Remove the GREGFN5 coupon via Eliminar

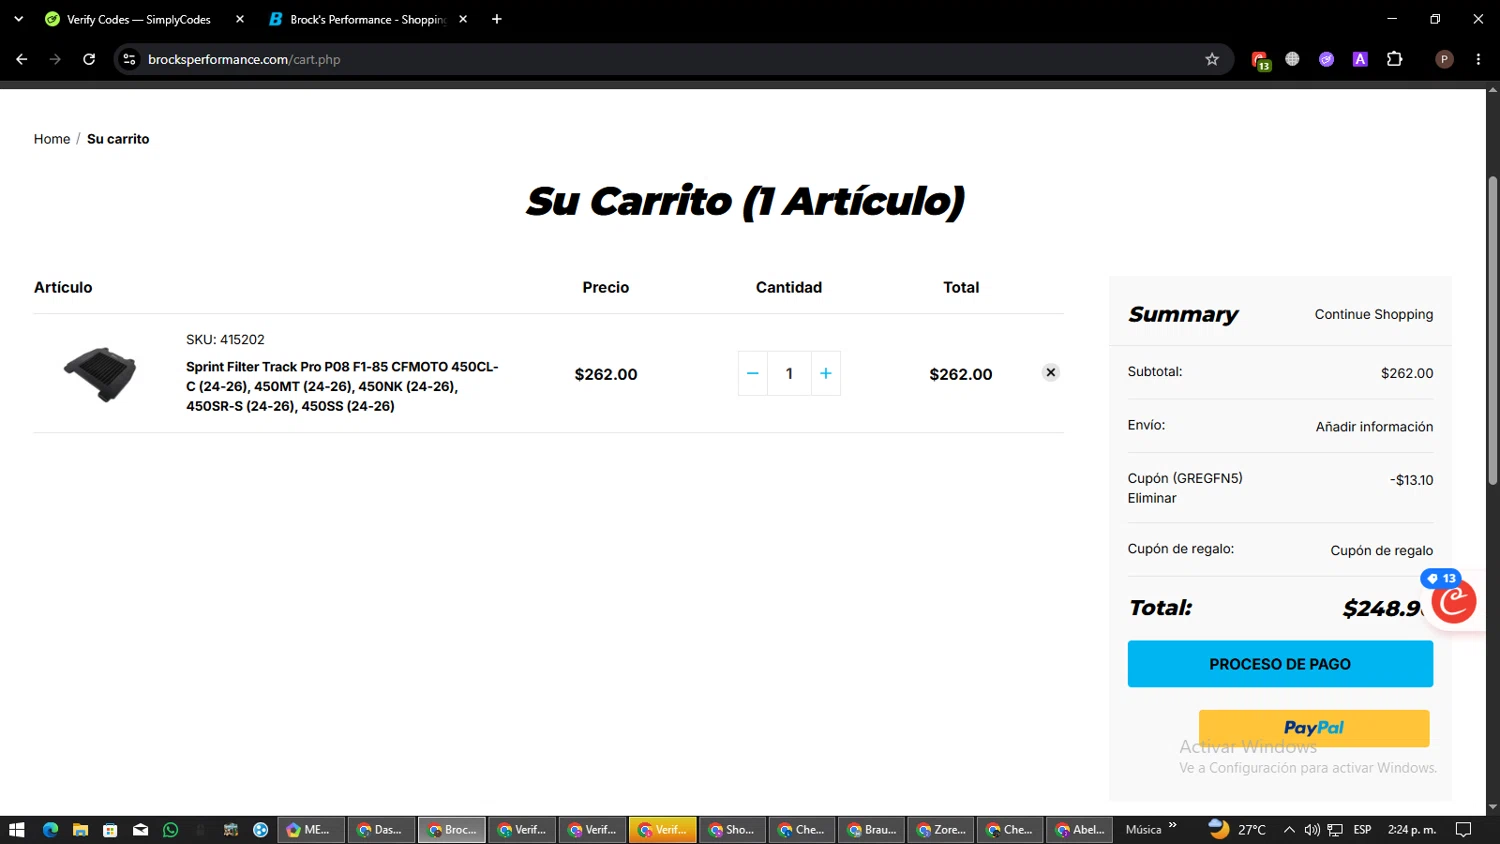(x=1152, y=498)
